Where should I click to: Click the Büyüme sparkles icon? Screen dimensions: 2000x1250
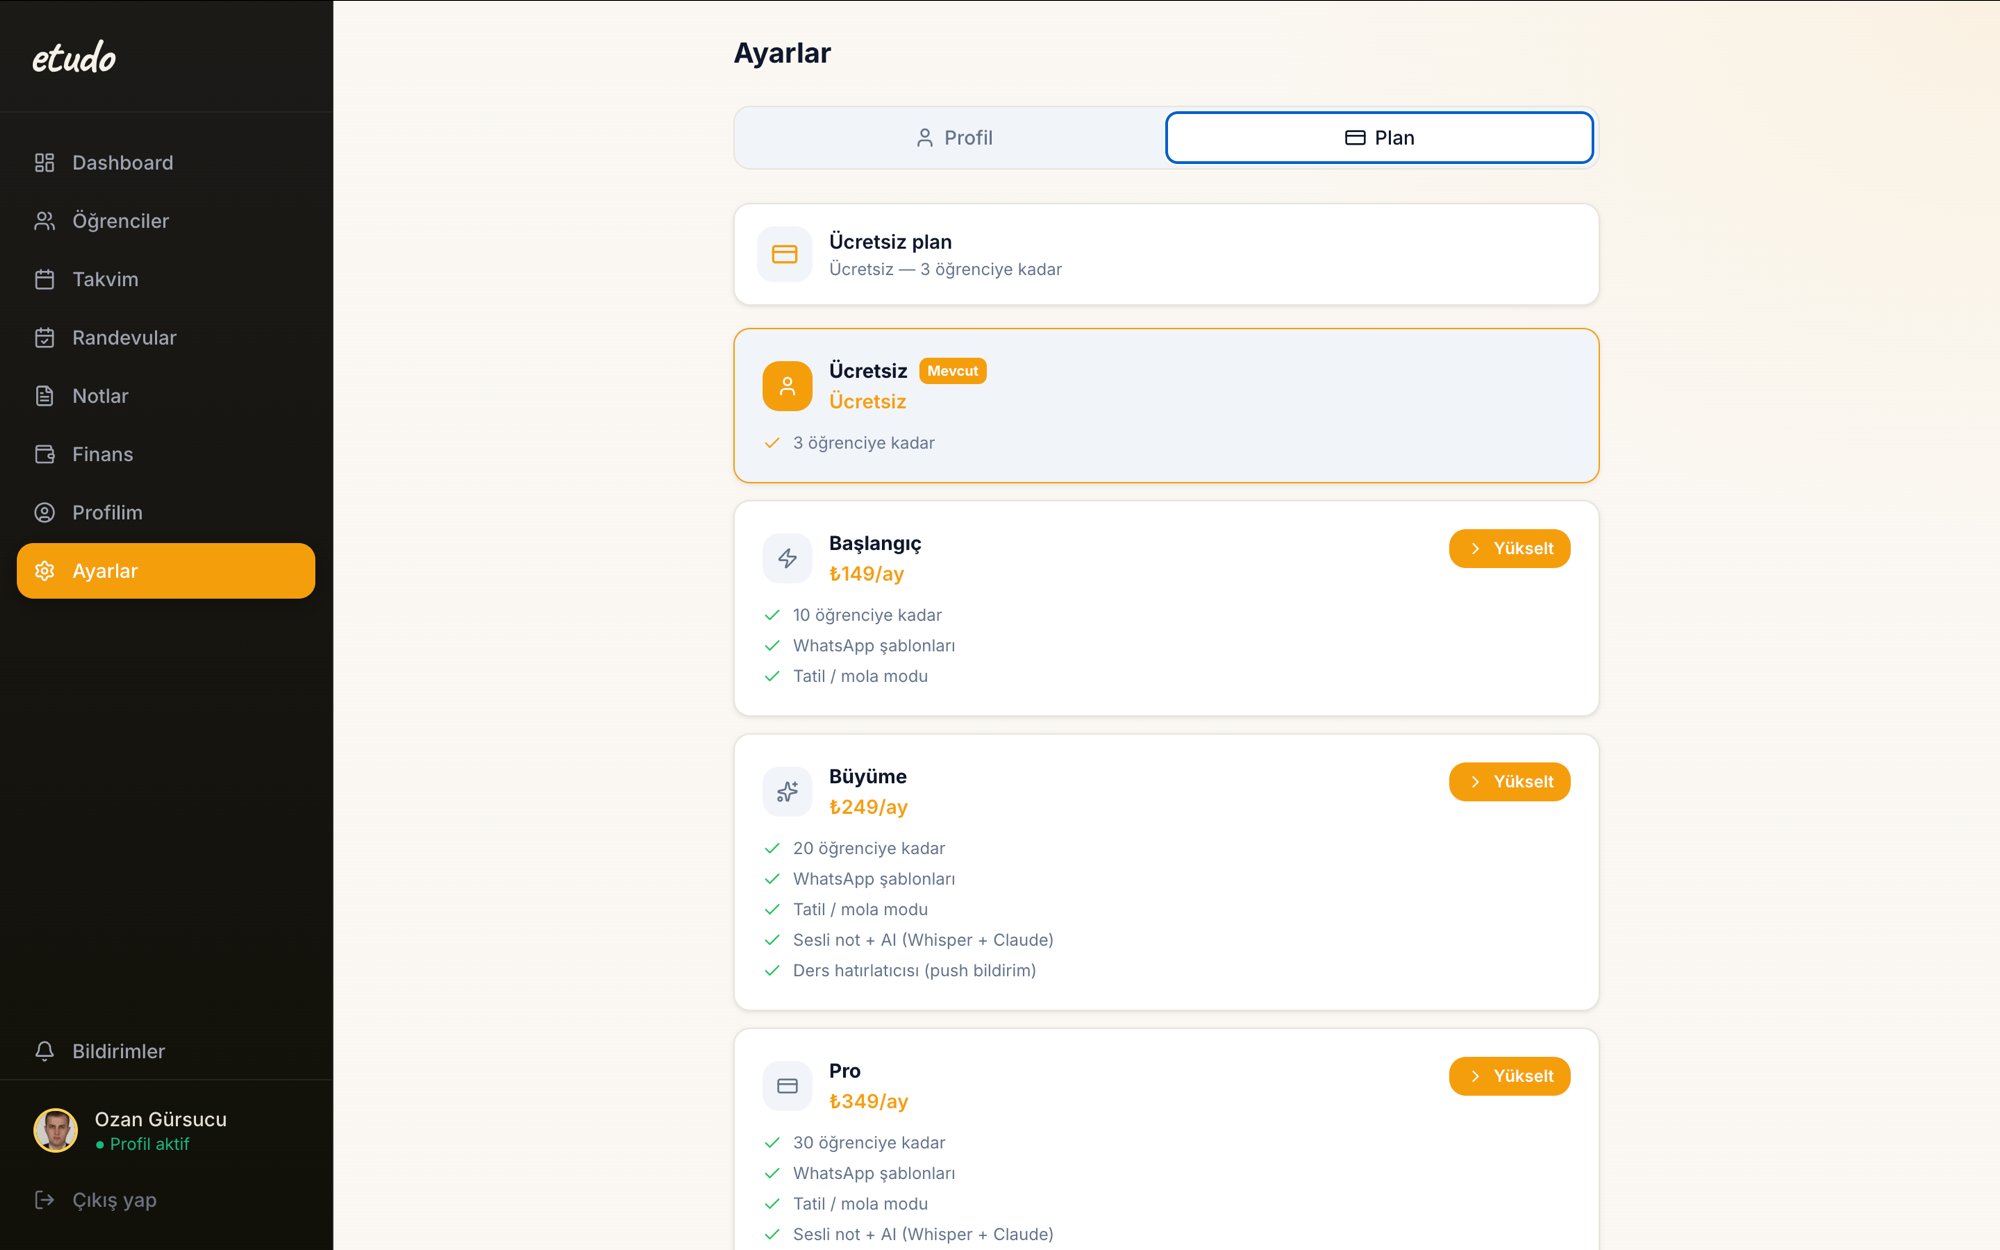(x=787, y=791)
